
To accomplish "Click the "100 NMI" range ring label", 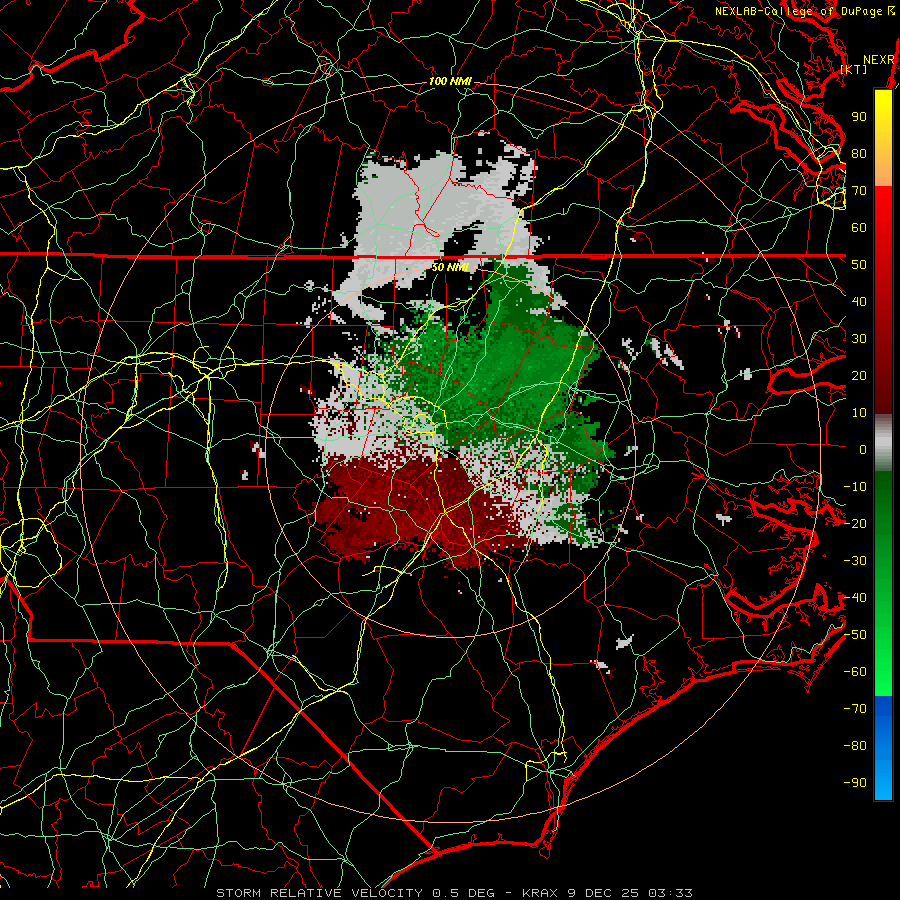I will pyautogui.click(x=450, y=82).
